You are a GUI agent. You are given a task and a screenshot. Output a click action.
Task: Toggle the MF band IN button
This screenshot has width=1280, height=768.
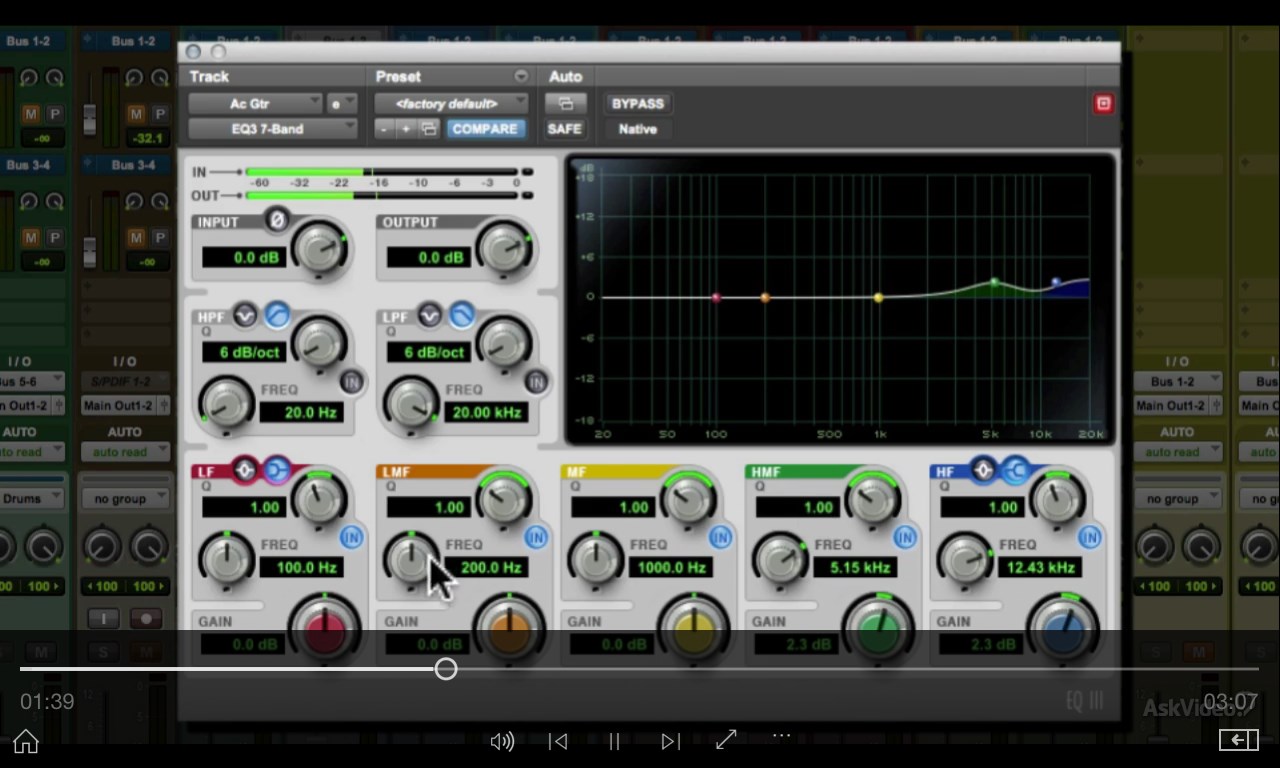coord(720,537)
